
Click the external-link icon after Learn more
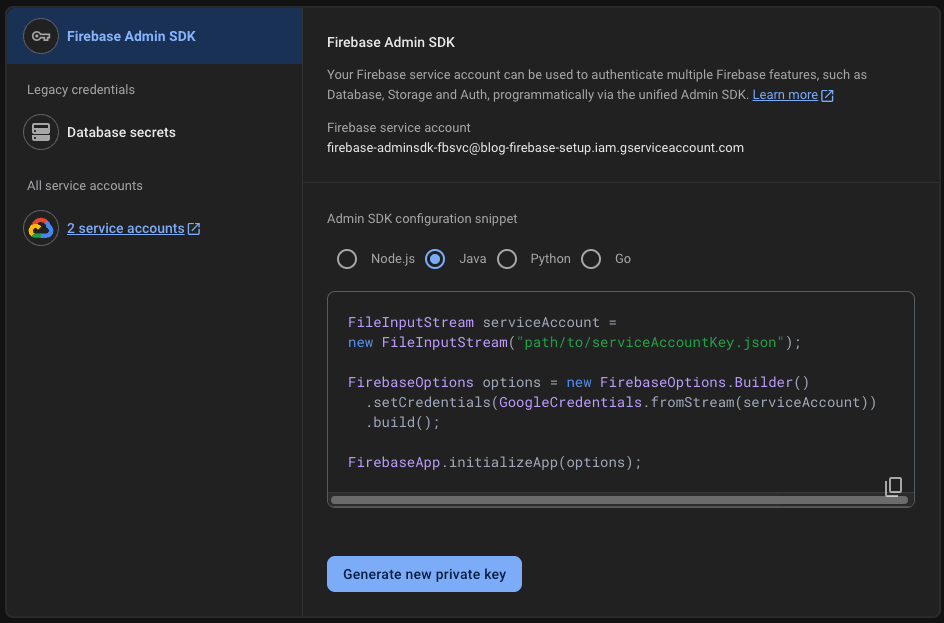click(827, 95)
